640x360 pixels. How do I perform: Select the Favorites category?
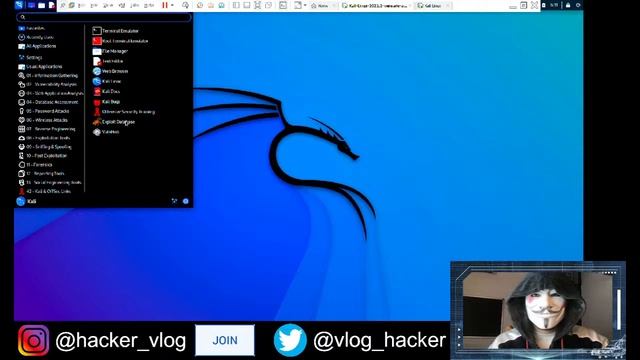coord(31,28)
